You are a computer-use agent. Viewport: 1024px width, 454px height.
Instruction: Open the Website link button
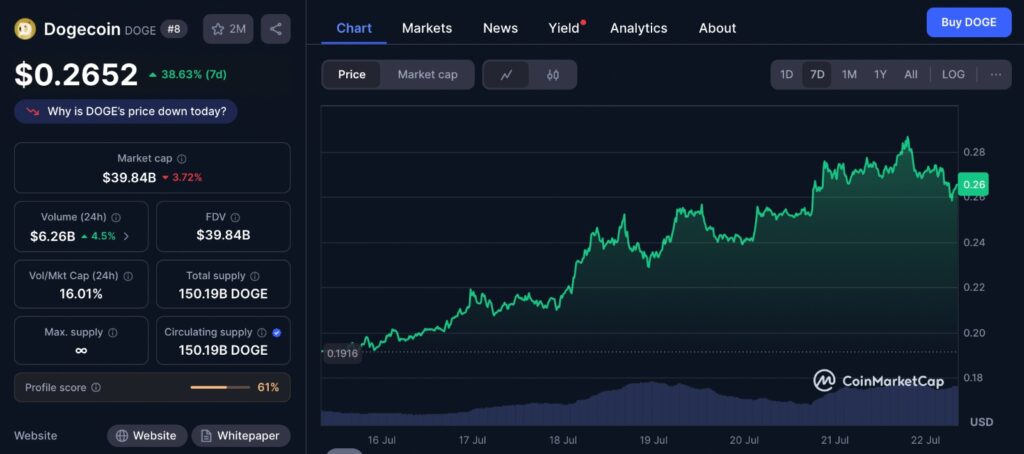(147, 436)
